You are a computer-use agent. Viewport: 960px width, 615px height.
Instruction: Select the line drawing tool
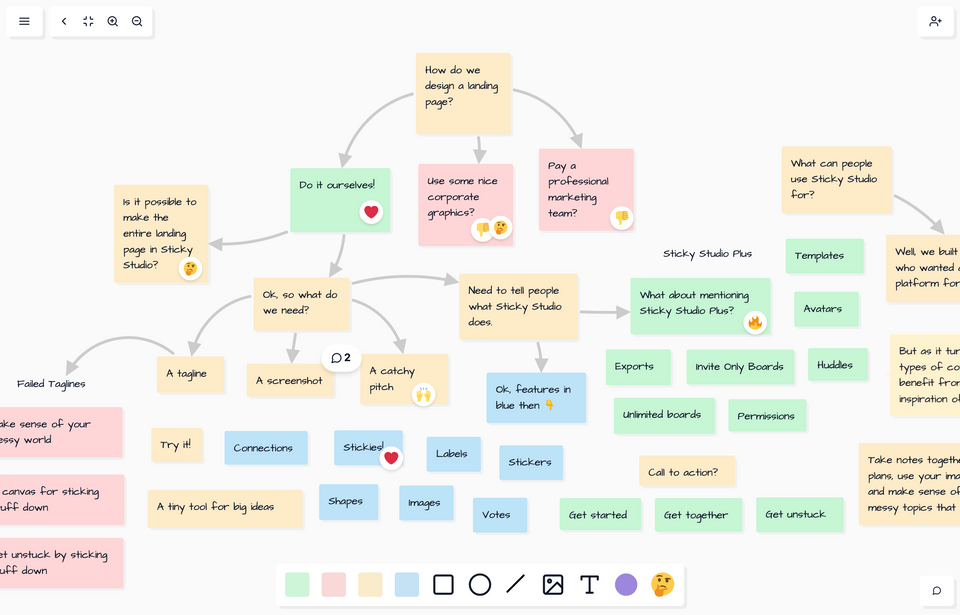[516, 584]
